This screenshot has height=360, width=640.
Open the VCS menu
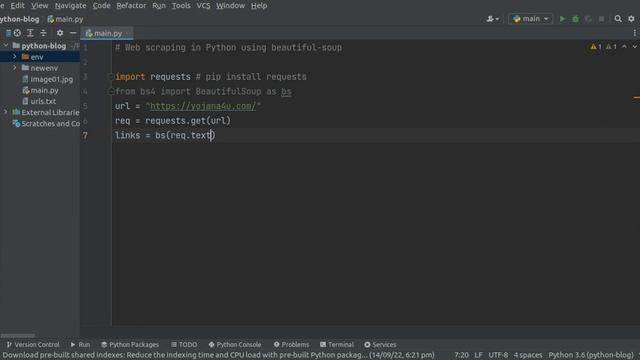coord(203,6)
